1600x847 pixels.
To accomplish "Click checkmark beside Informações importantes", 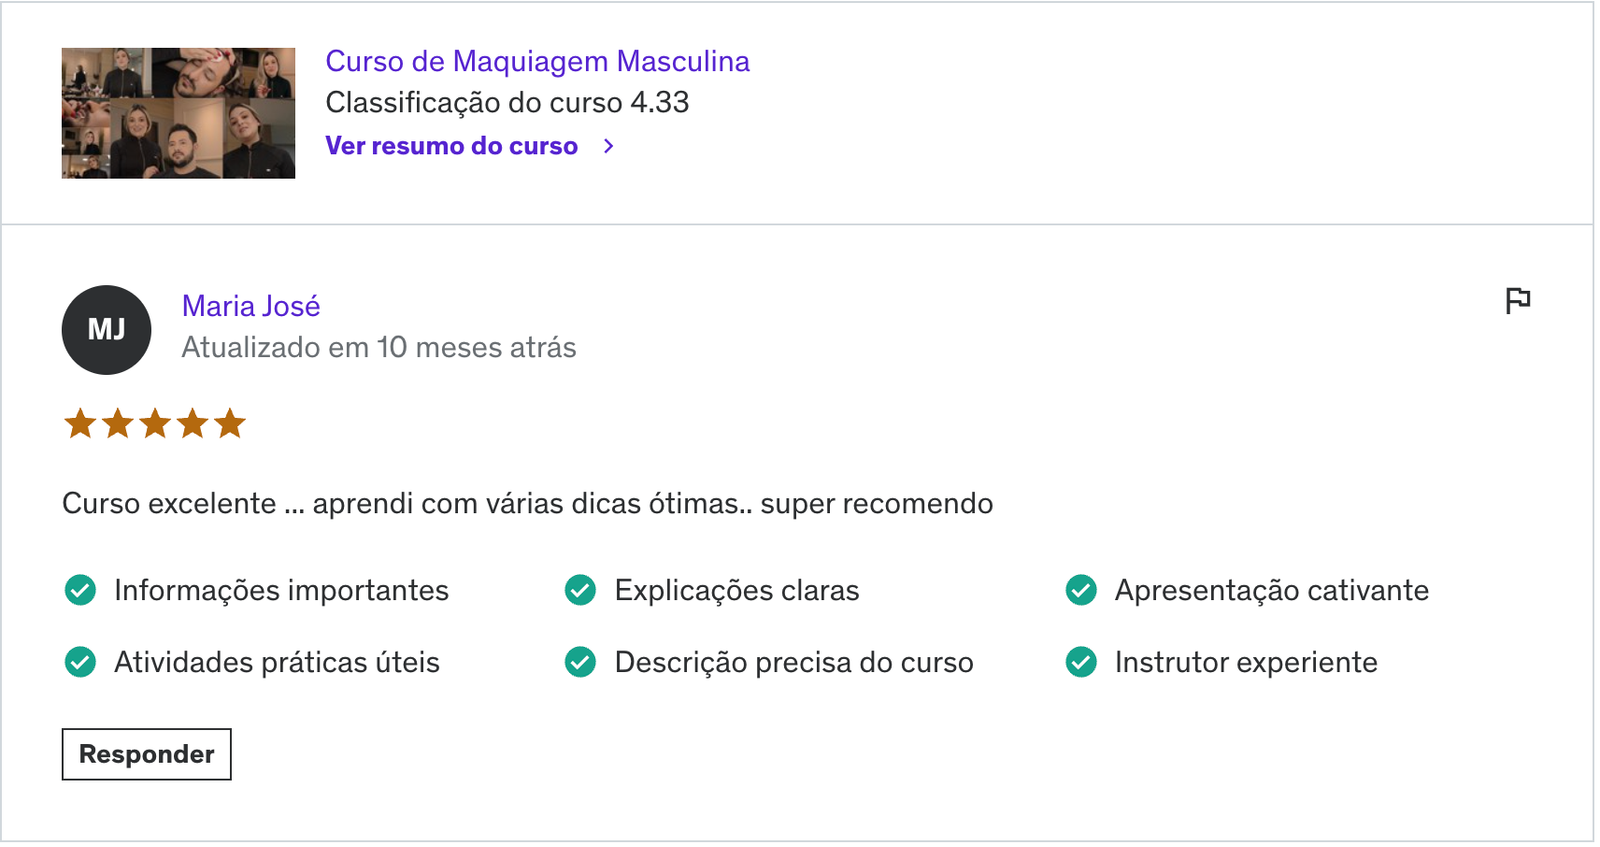I will click(x=80, y=590).
